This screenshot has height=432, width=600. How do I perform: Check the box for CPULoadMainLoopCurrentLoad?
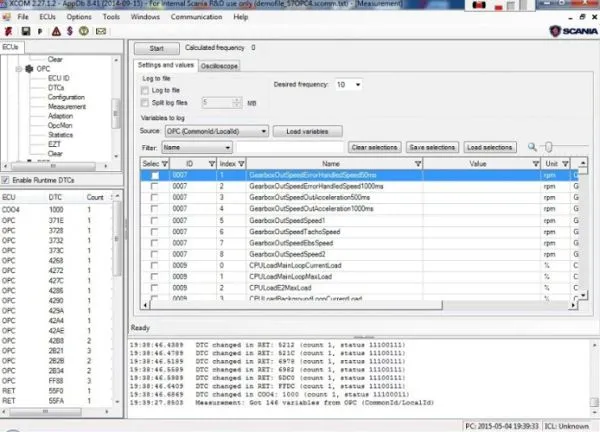coord(154,266)
